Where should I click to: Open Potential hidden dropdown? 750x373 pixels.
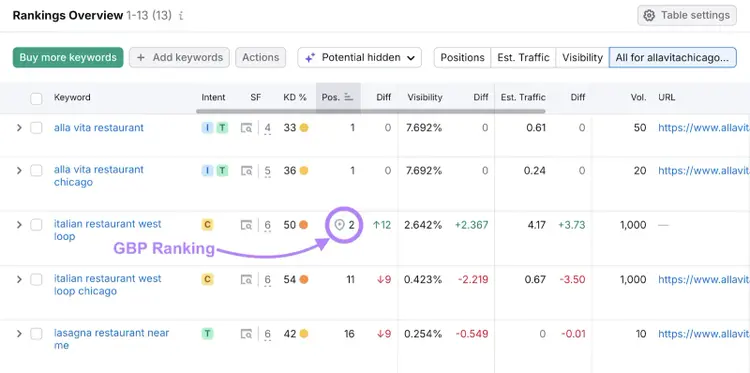click(360, 57)
